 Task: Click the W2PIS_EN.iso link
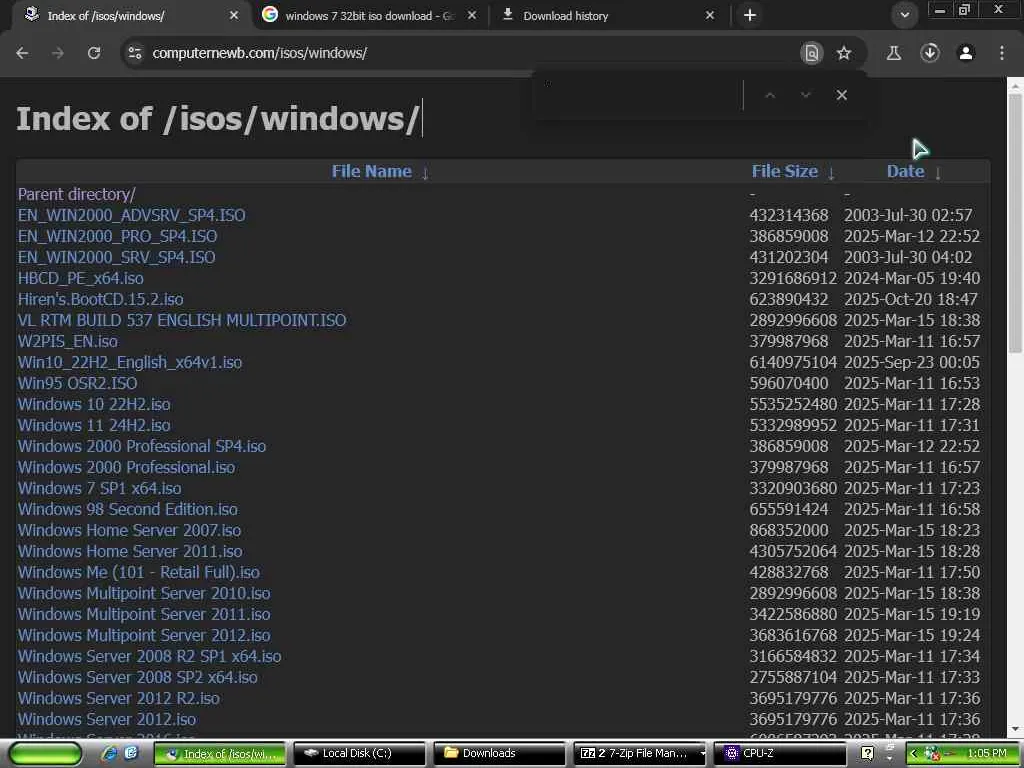pyautogui.click(x=68, y=342)
